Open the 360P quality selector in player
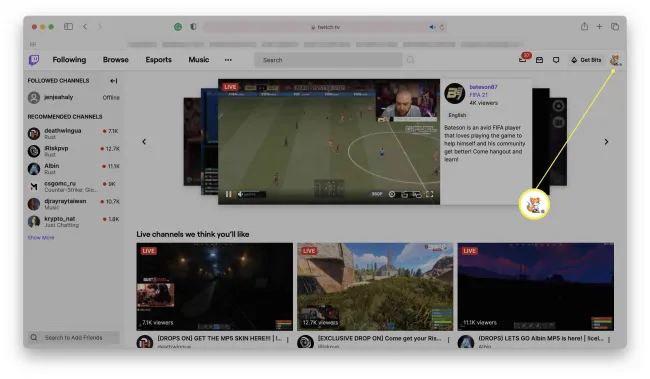Viewport: 650px width, 379px height. (377, 194)
